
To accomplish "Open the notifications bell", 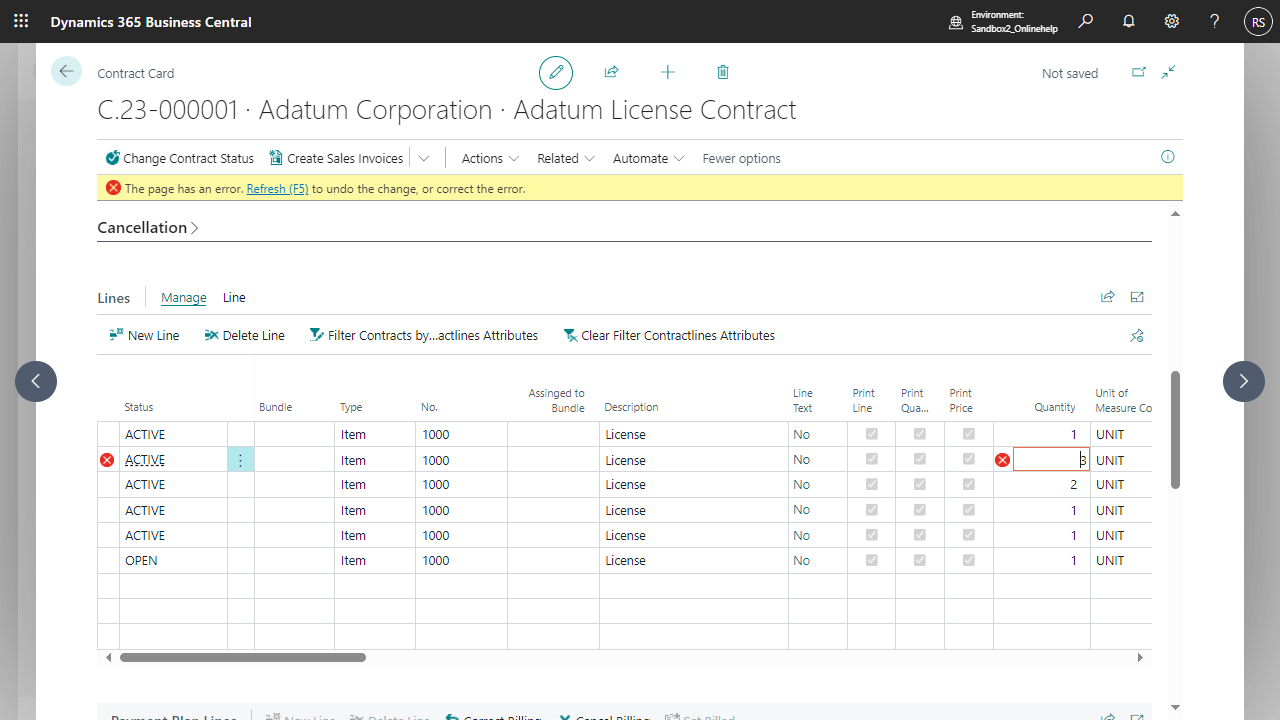I will (1129, 21).
